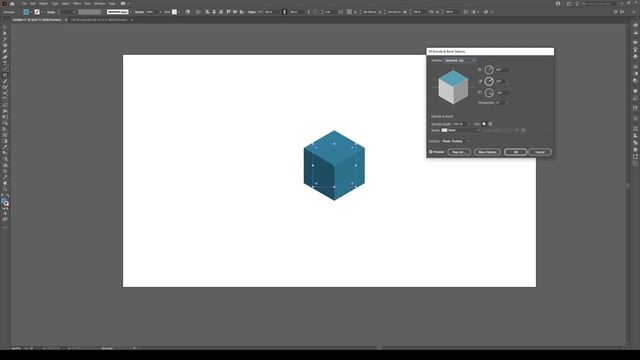Click the fill color swatch in control bar
The height and width of the screenshot is (360, 640).
pos(27,12)
